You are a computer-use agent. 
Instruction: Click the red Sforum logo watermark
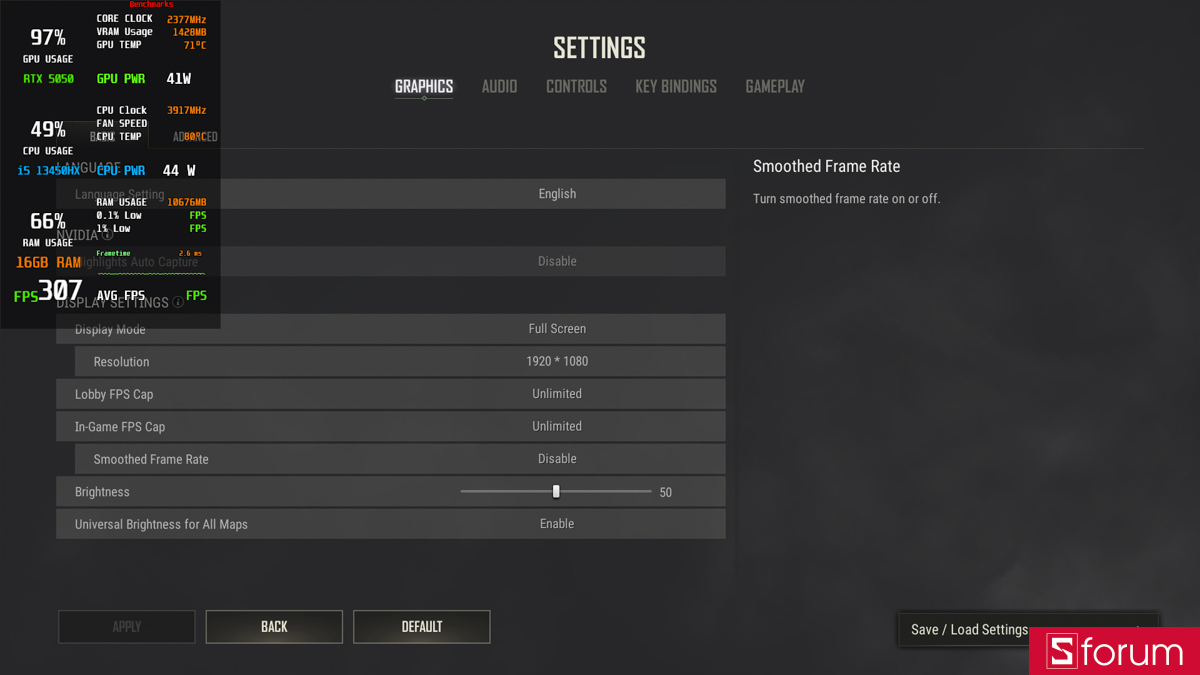tap(1113, 651)
